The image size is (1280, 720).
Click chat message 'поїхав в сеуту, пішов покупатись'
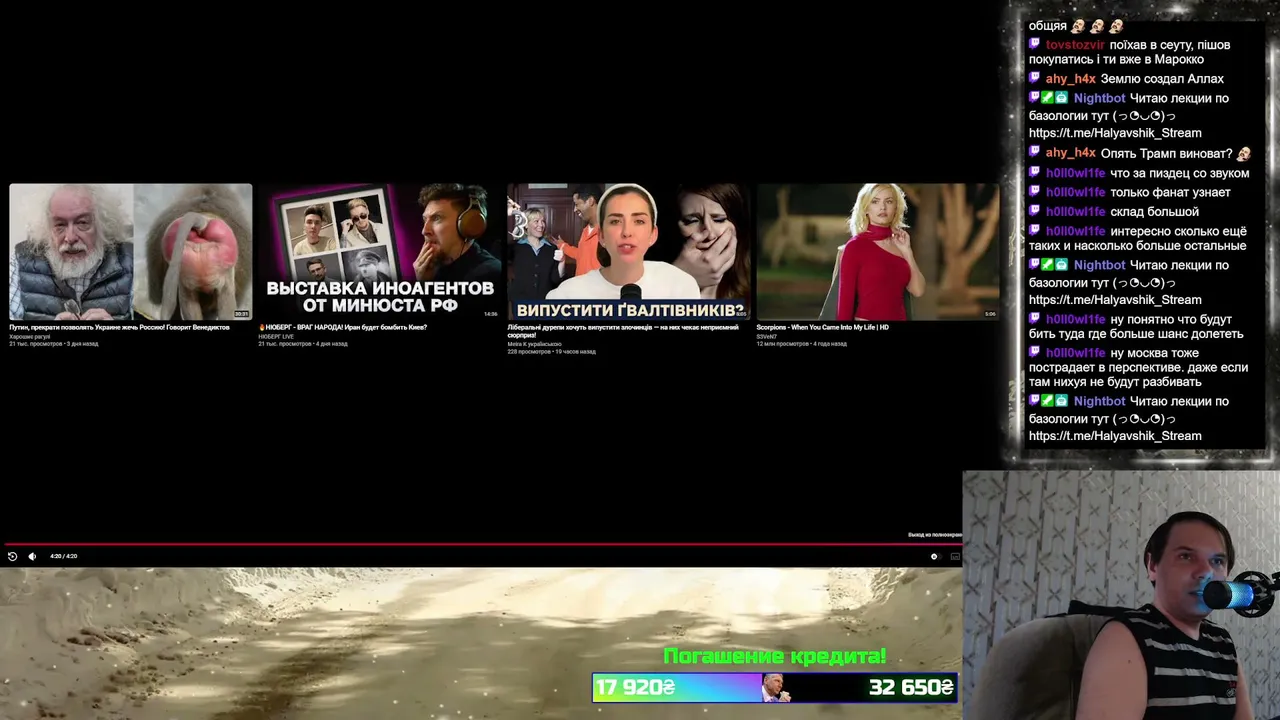click(x=1130, y=52)
